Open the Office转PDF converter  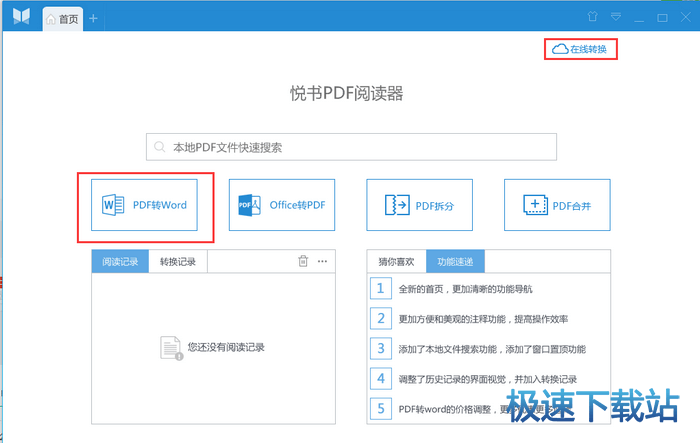point(282,205)
